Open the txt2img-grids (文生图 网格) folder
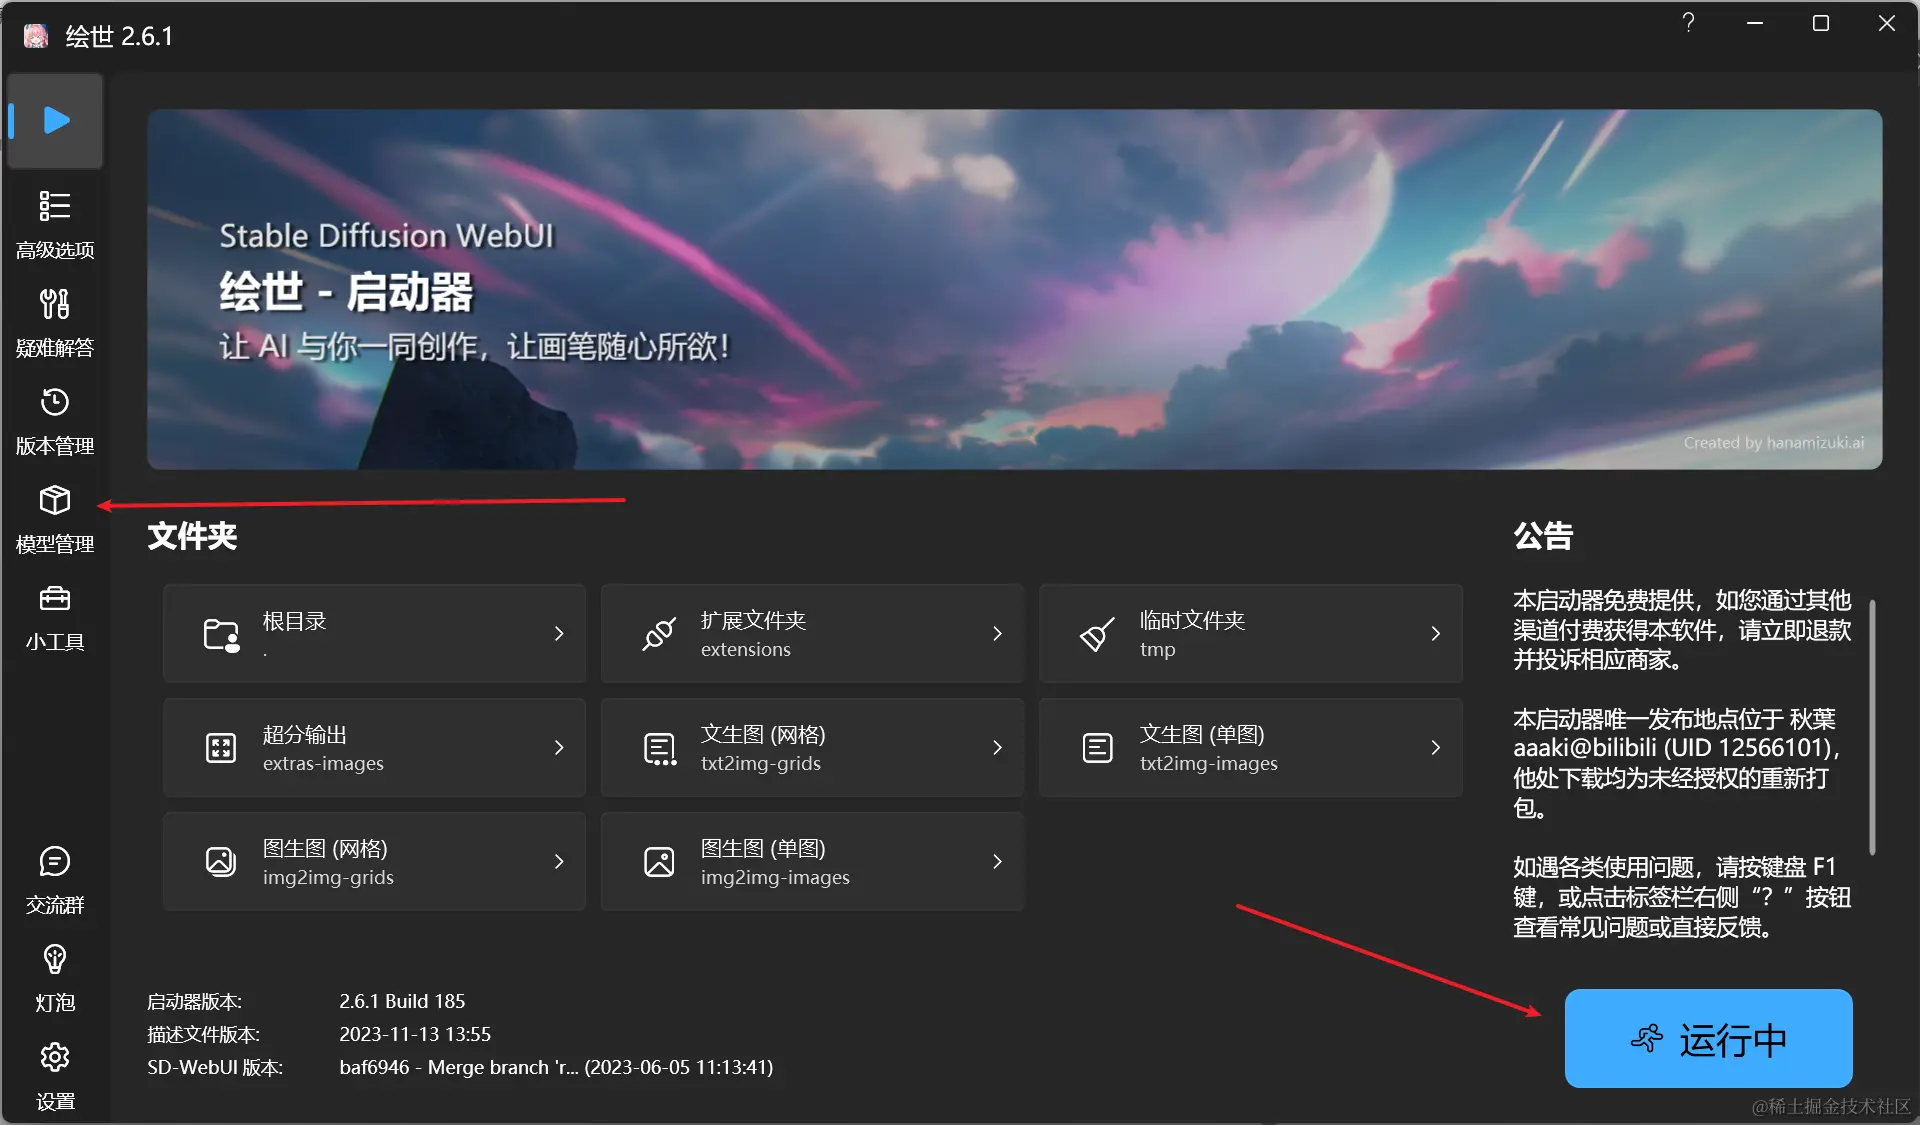1920x1125 pixels. (812, 748)
